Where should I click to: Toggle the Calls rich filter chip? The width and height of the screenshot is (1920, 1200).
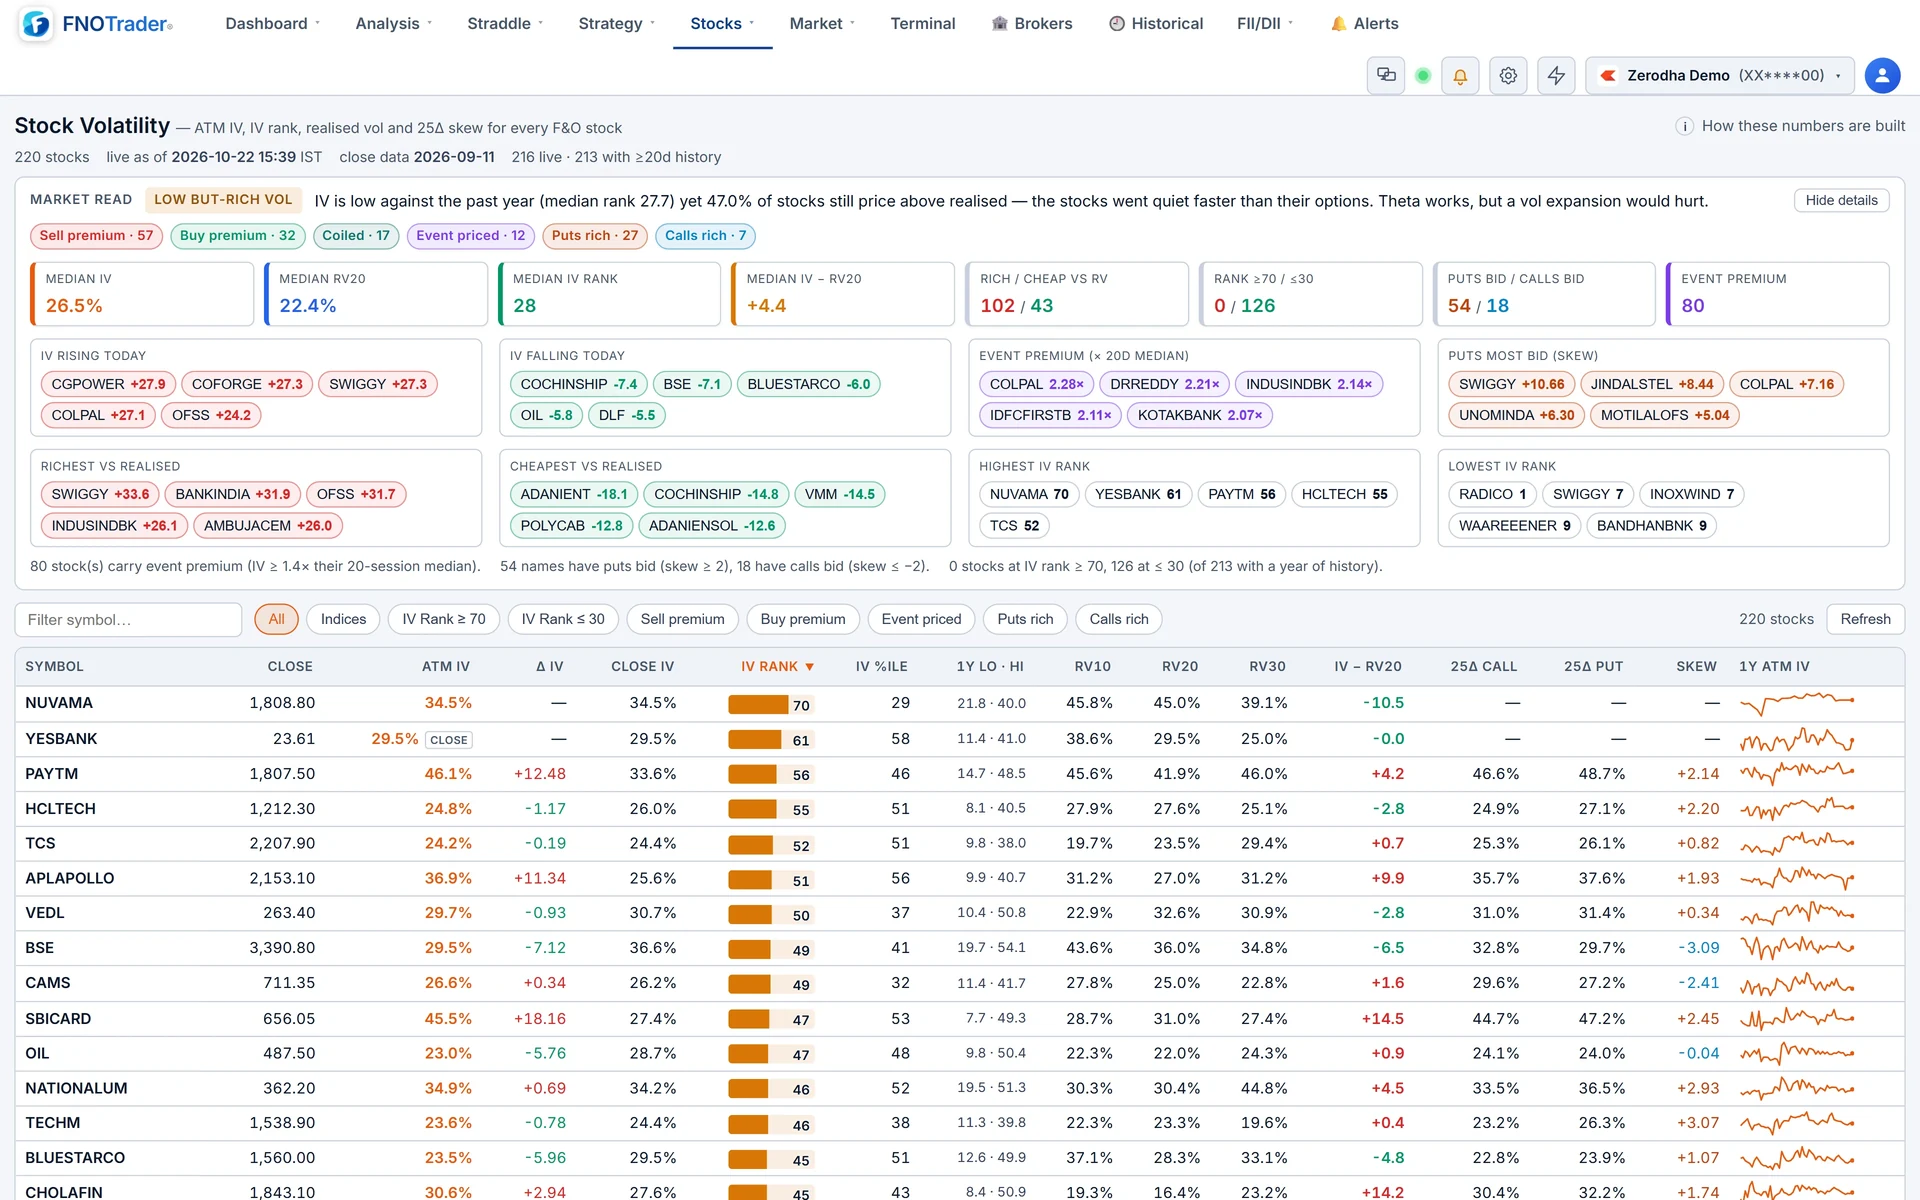pyautogui.click(x=1118, y=619)
